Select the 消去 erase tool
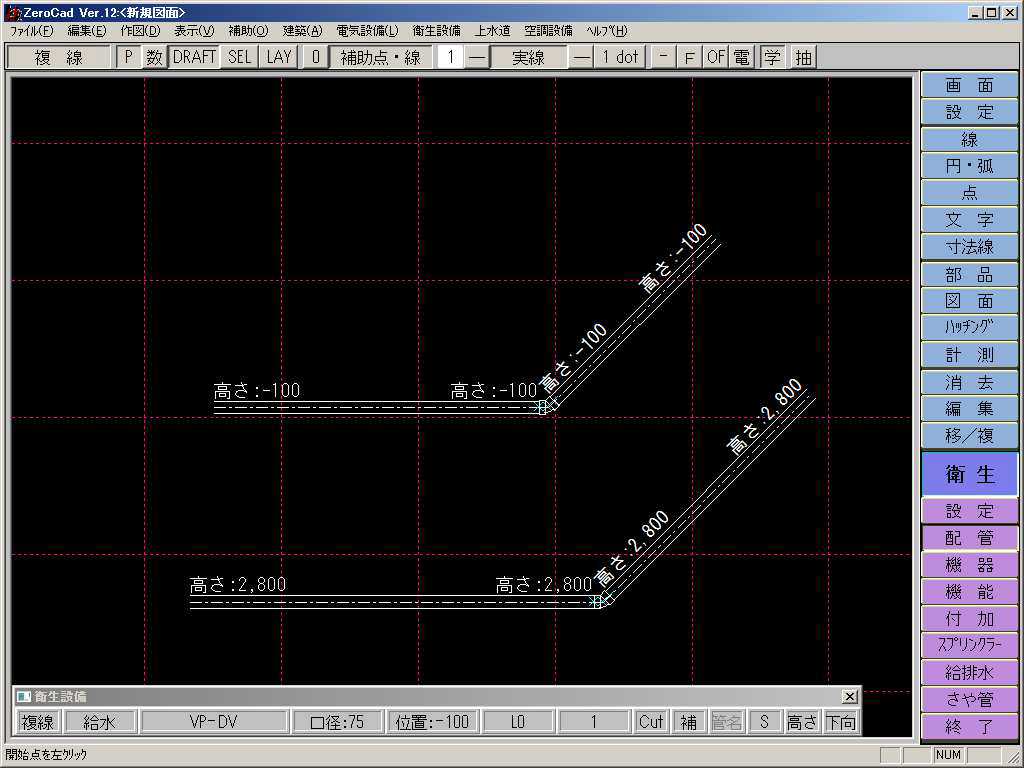 (x=969, y=382)
